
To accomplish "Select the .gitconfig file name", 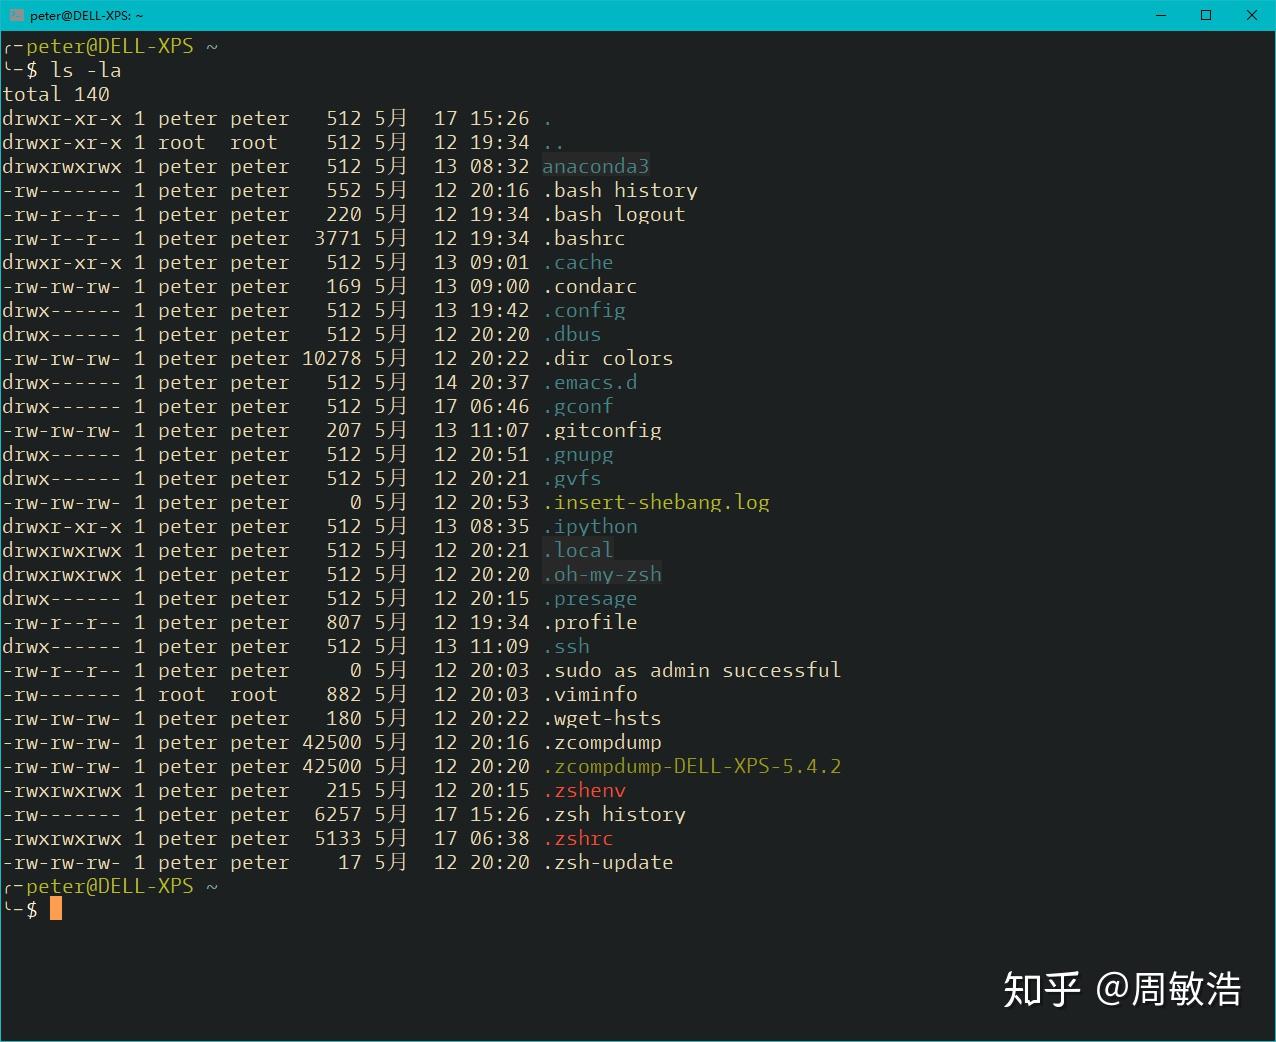I will pos(602,430).
